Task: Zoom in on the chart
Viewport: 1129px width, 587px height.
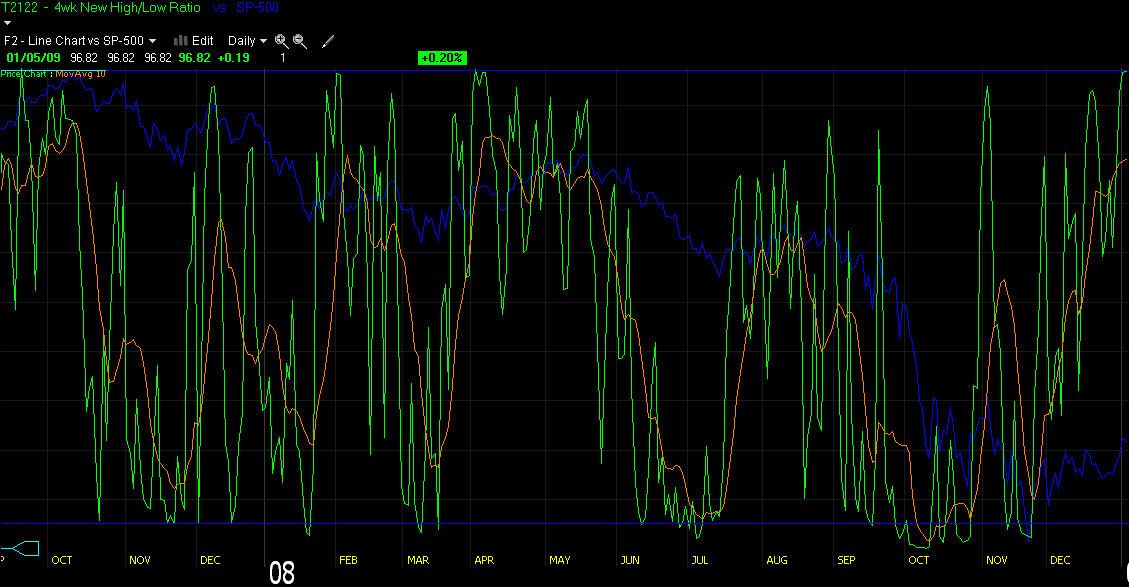Action: click(x=282, y=42)
